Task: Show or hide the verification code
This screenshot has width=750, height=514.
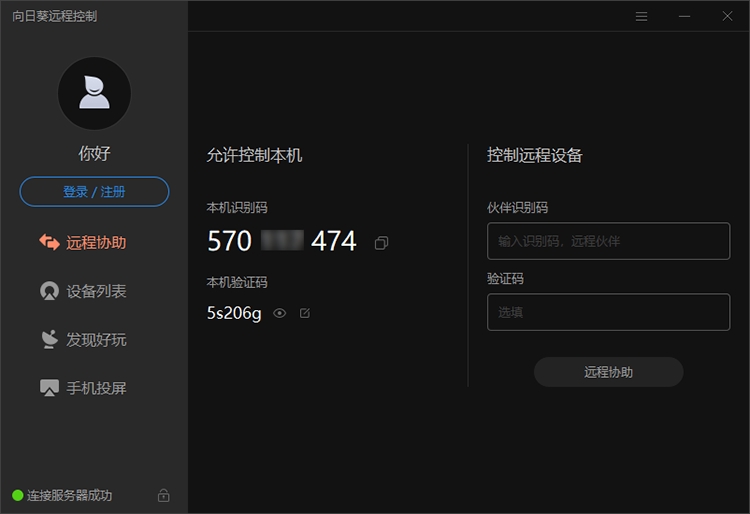Action: click(280, 313)
